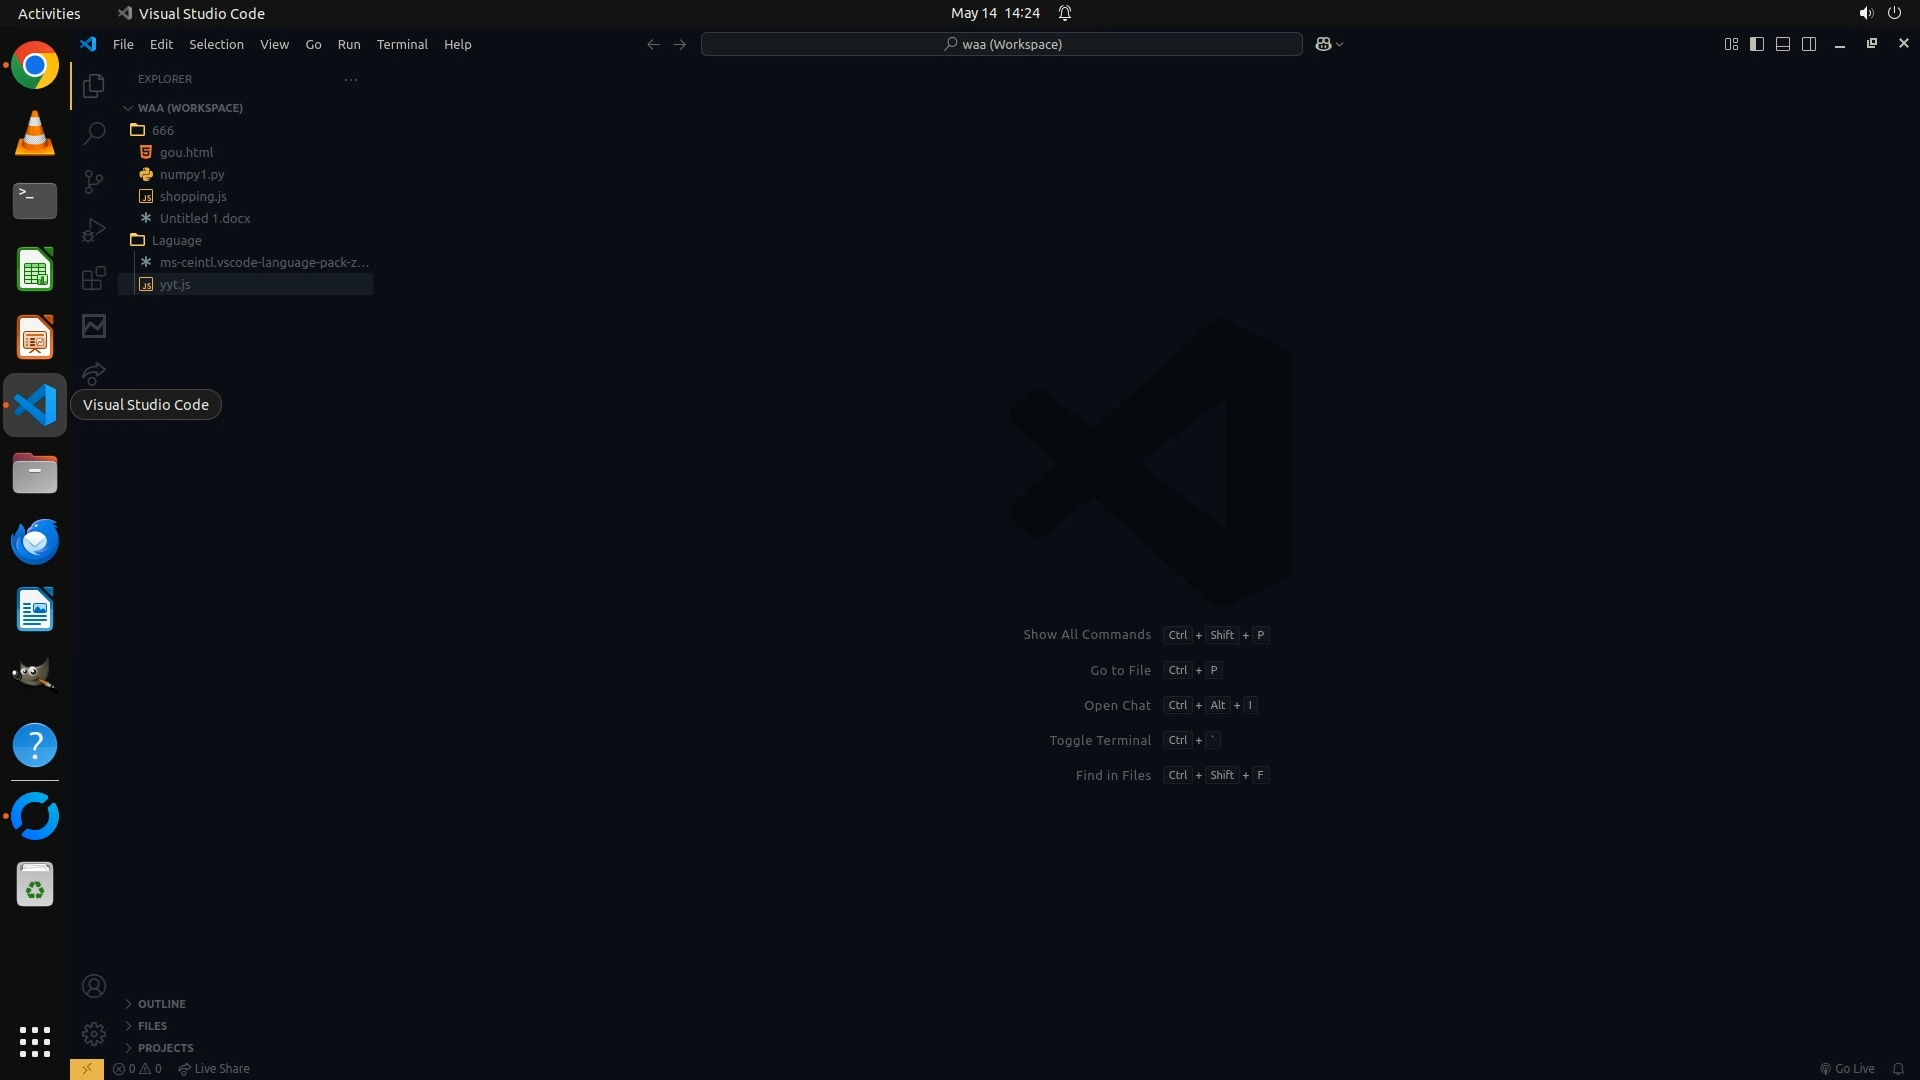Toggle the bottom panel visibility
This screenshot has height=1080, width=1920.
[1783, 44]
